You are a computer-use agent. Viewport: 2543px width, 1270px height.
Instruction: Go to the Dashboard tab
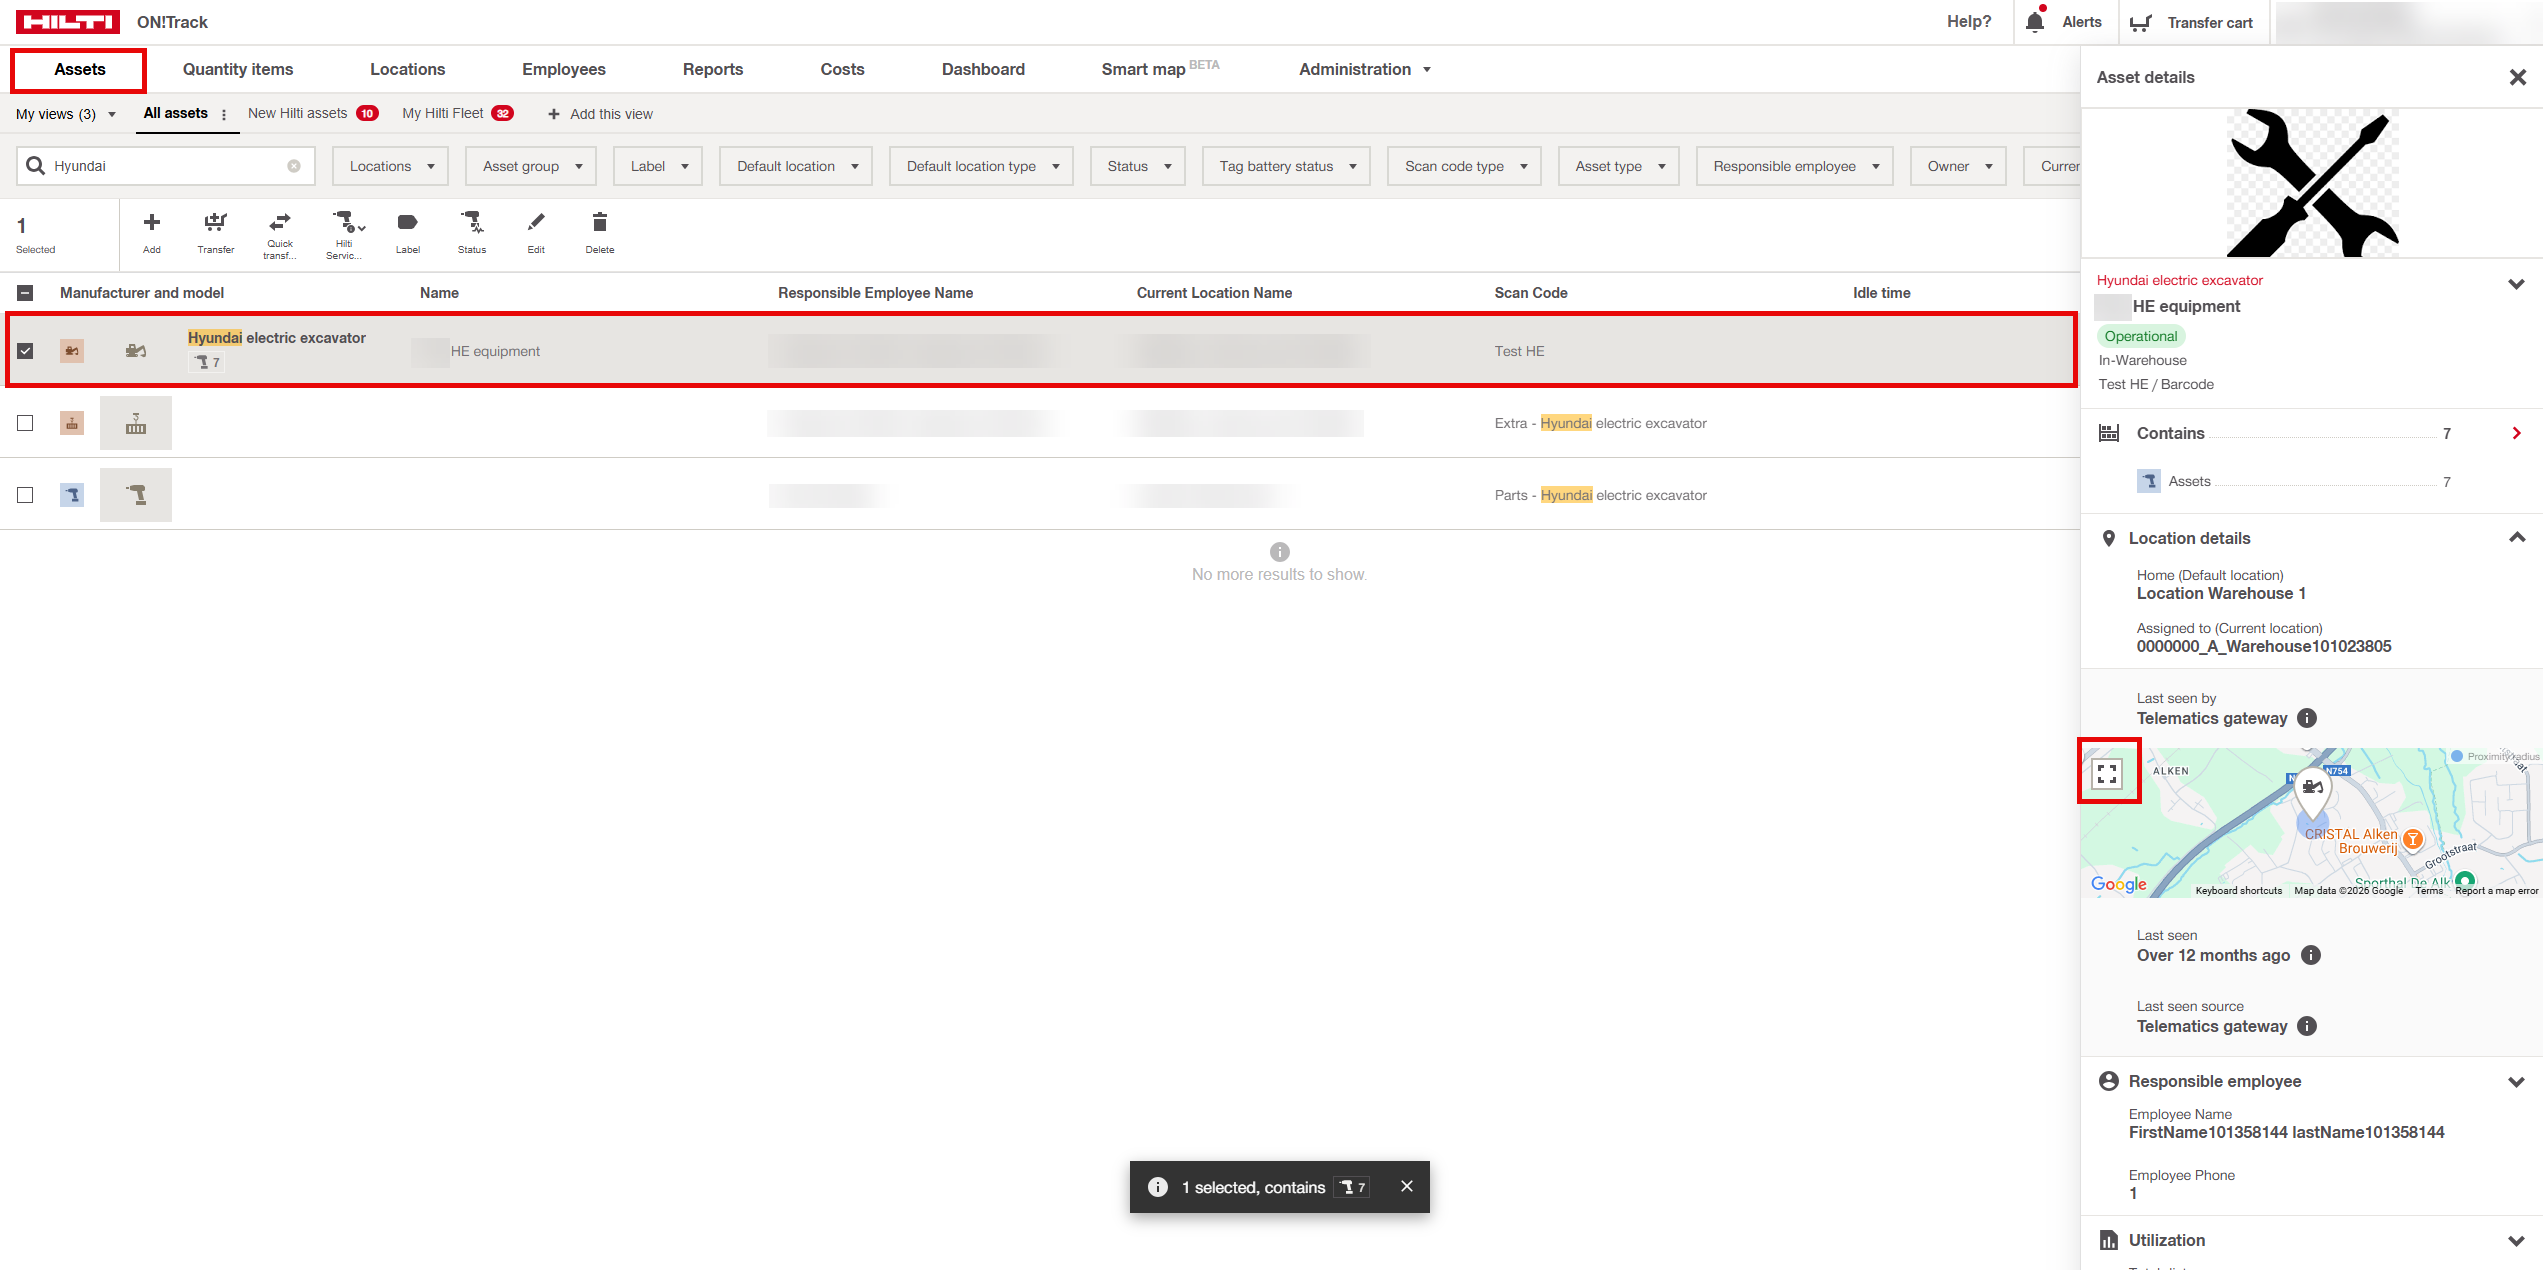983,69
